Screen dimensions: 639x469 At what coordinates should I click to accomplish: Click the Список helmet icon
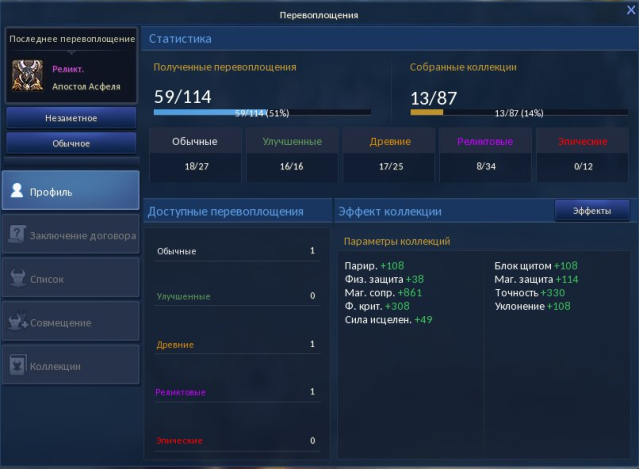(x=17, y=279)
